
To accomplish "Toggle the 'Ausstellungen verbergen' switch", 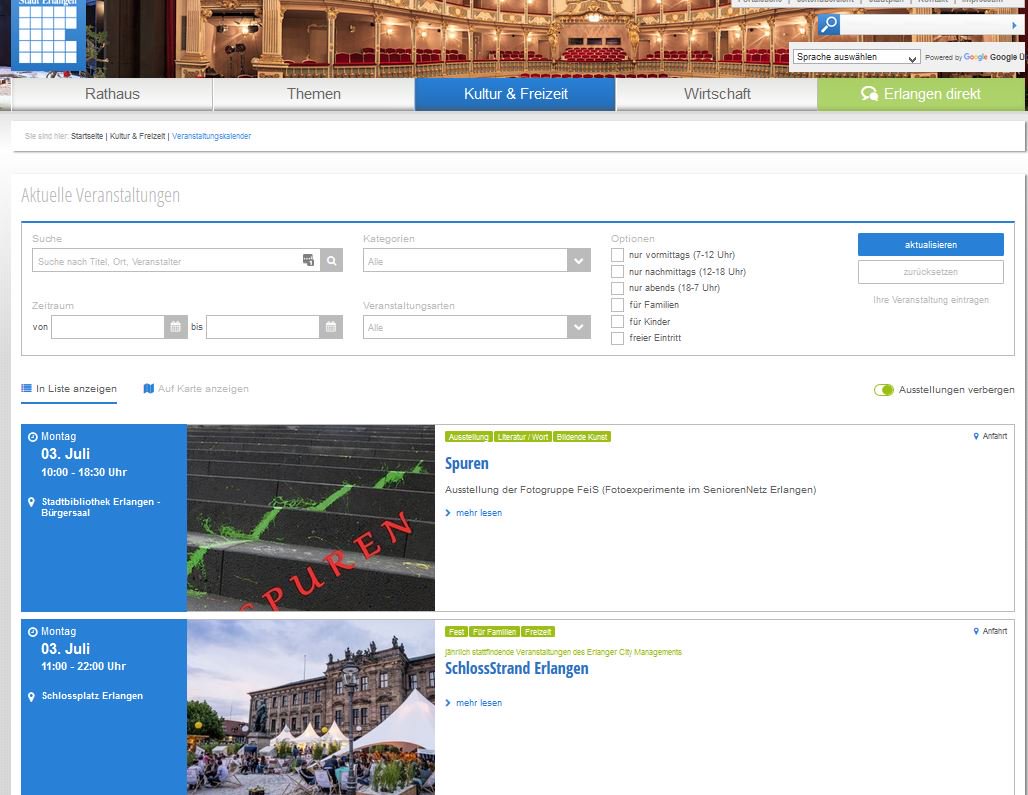I will (884, 390).
